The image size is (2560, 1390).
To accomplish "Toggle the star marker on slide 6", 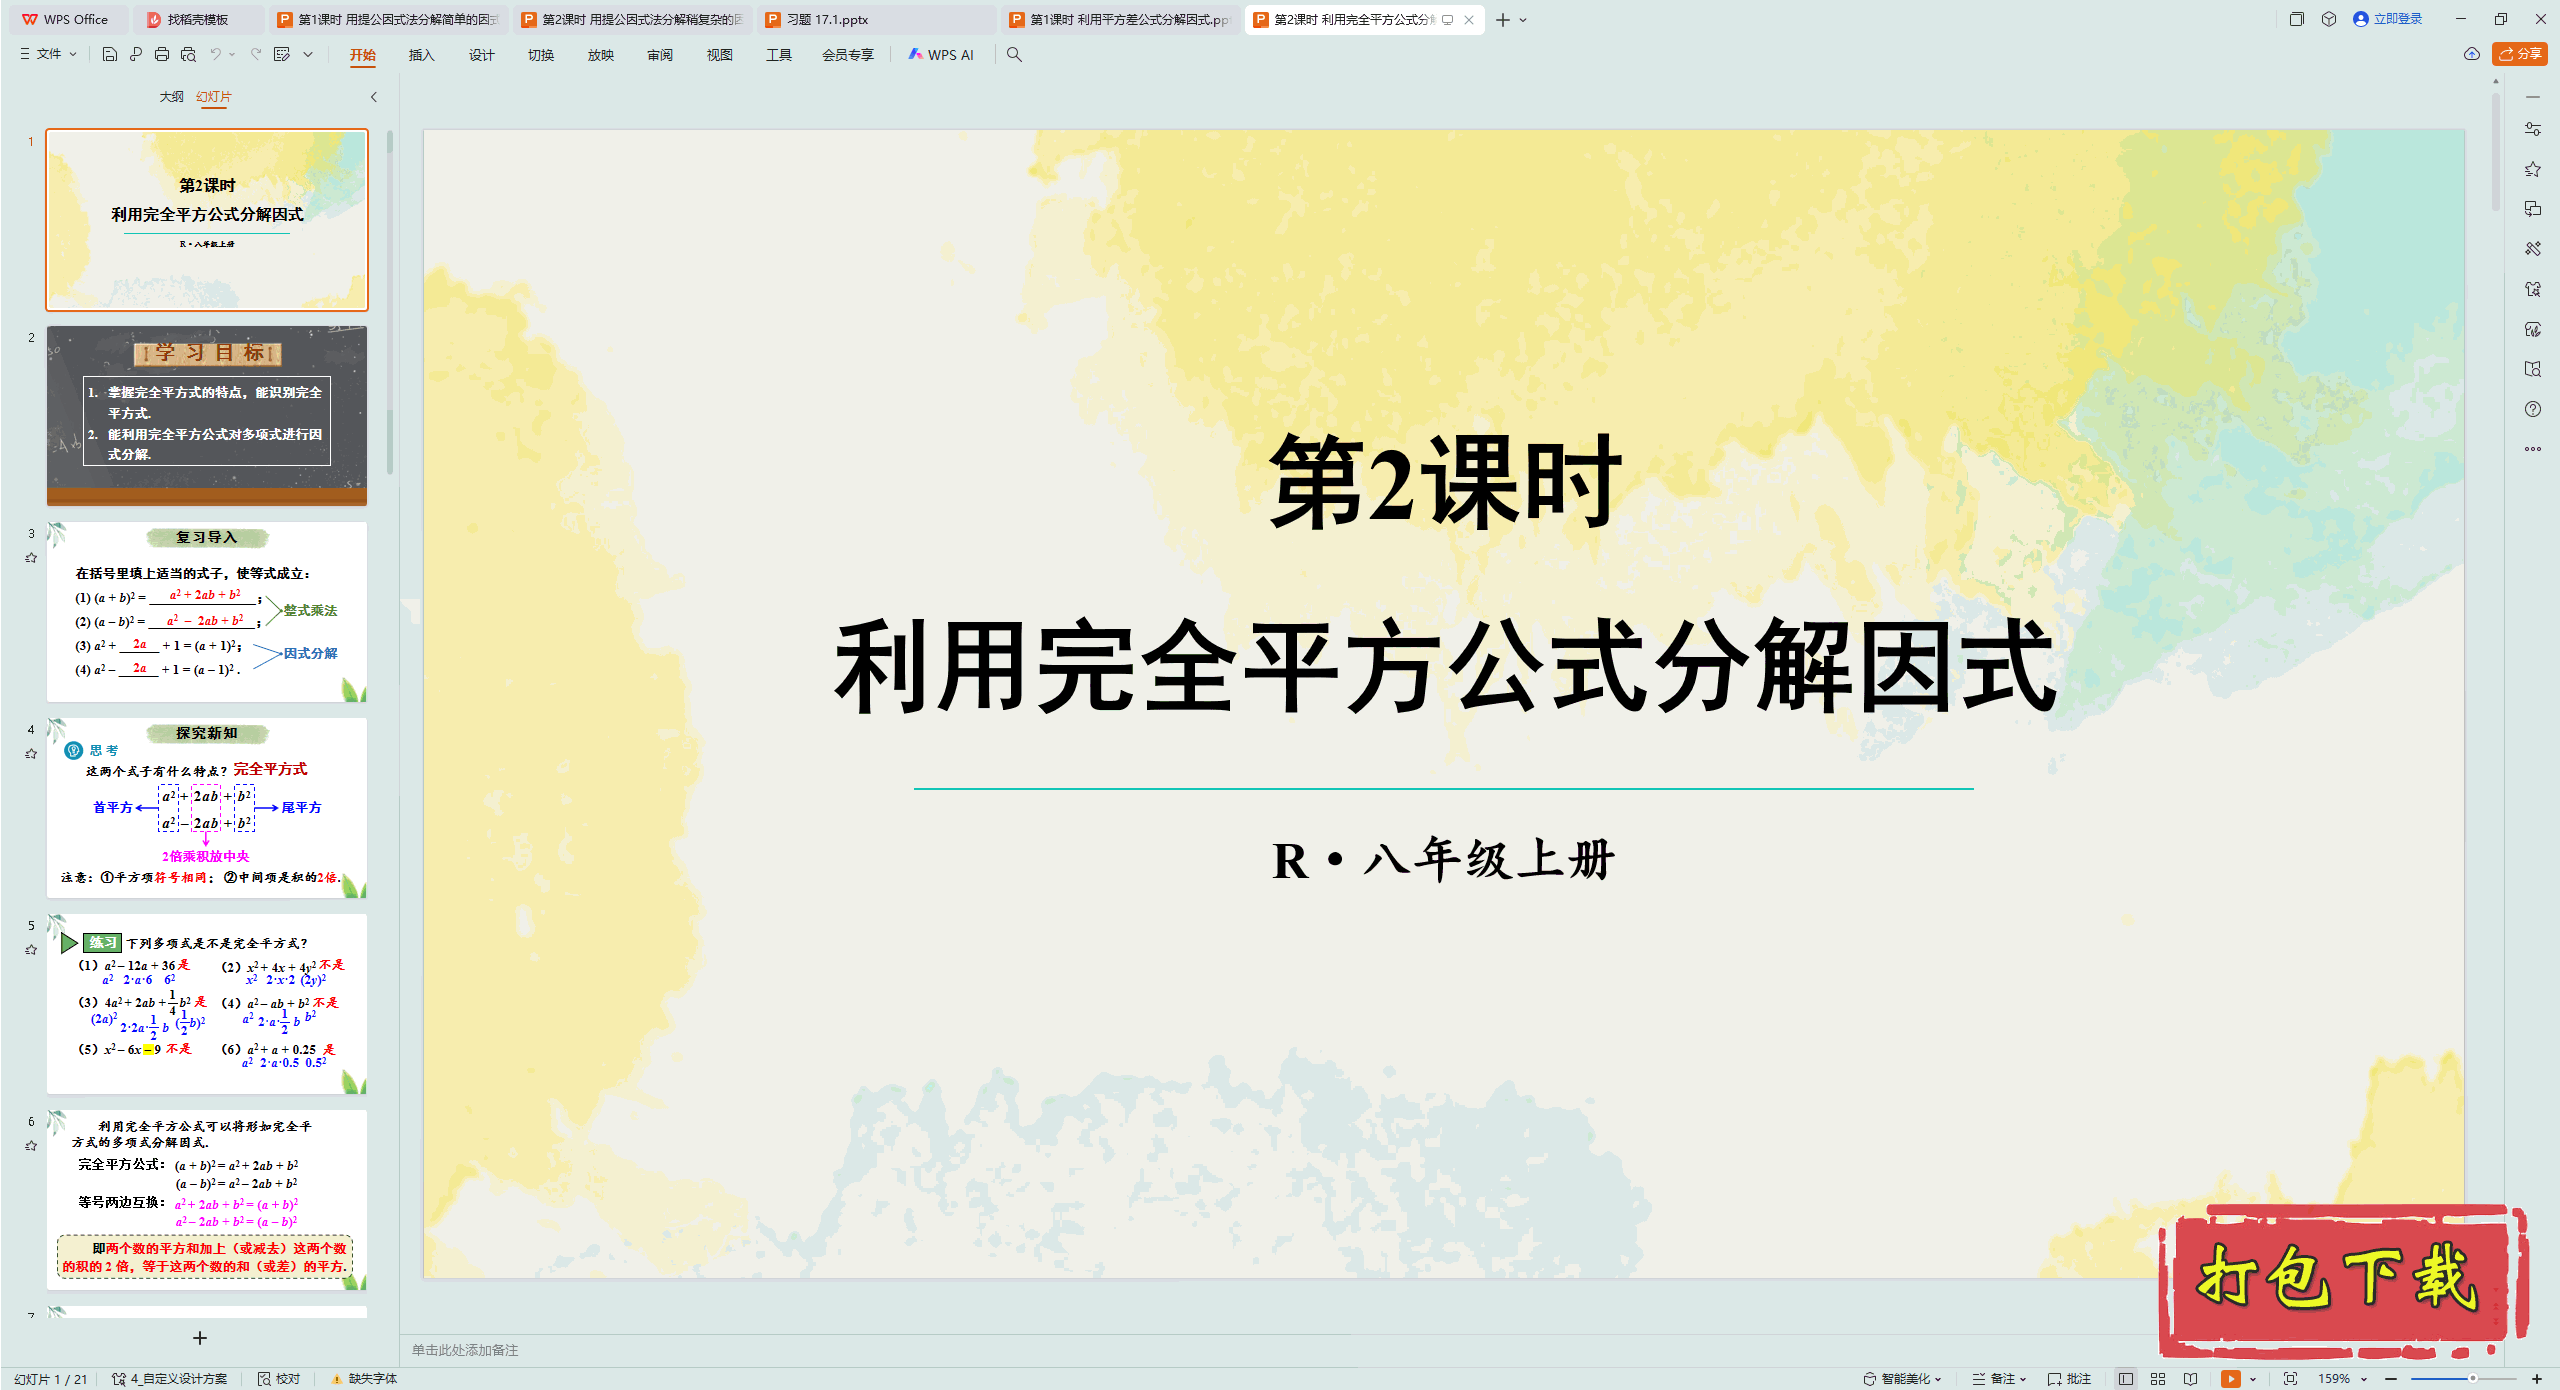I will click(x=31, y=1146).
